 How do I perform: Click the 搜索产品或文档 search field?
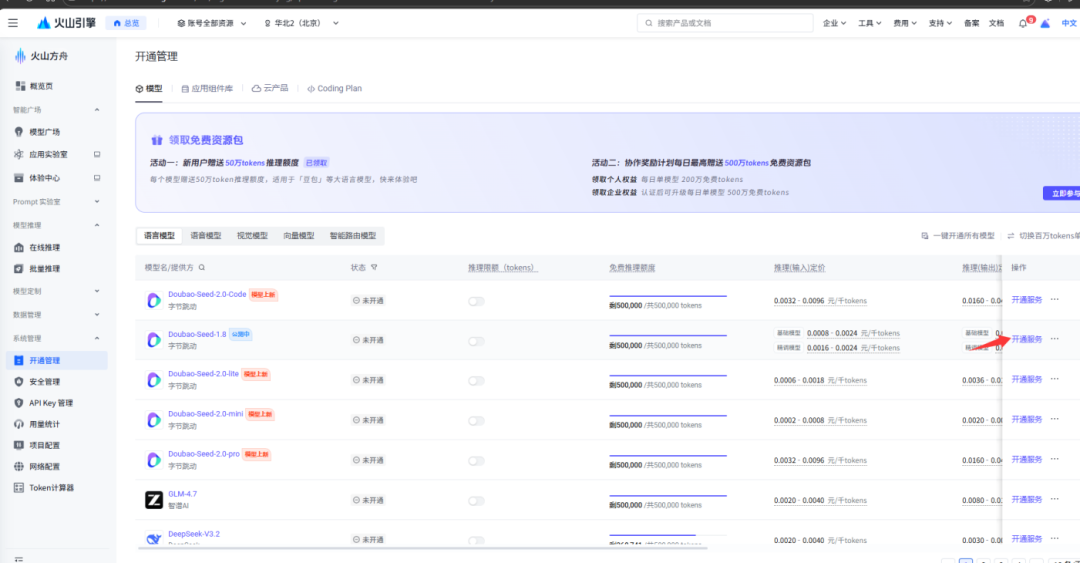(725, 23)
